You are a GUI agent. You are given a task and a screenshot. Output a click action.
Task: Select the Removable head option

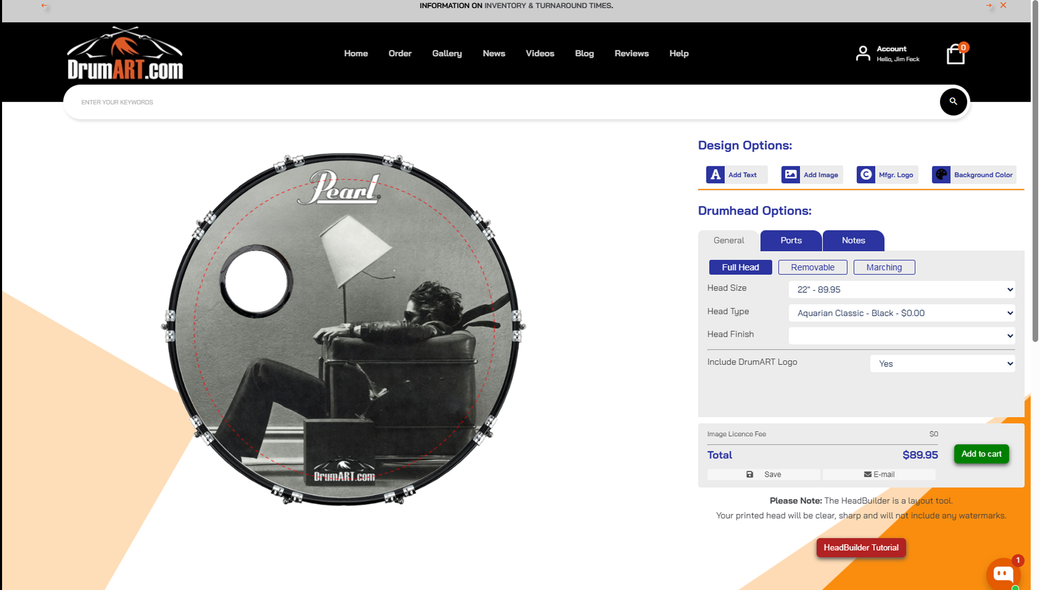813,267
